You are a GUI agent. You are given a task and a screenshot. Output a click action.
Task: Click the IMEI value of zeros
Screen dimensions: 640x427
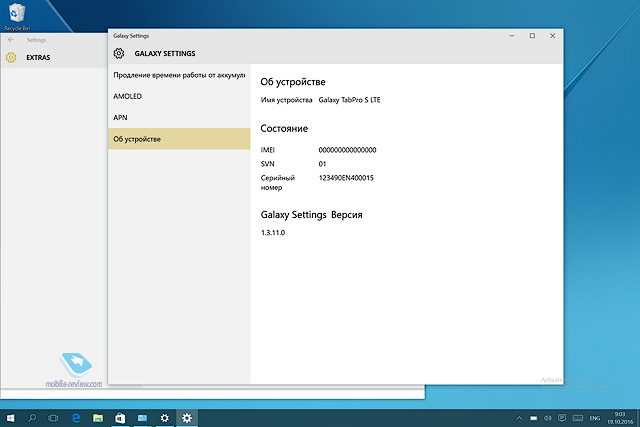pos(347,150)
